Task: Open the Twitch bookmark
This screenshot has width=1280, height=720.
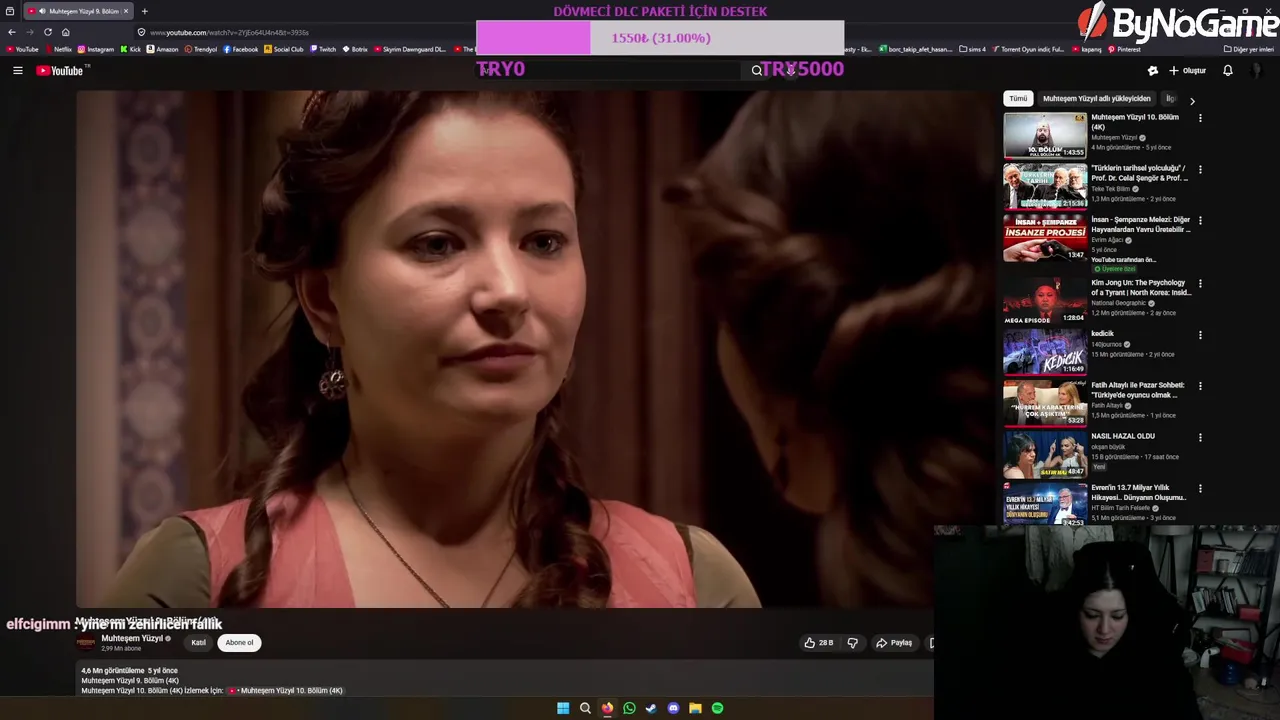Action: tap(323, 49)
